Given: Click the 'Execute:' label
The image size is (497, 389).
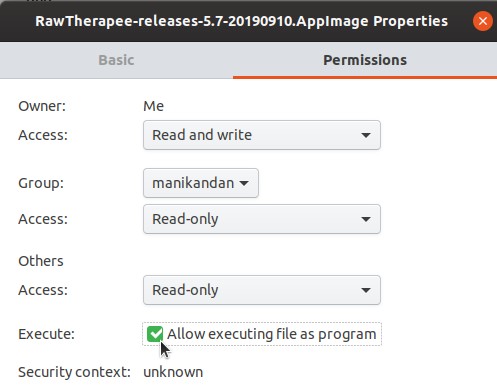Looking at the screenshot, I should [46, 334].
